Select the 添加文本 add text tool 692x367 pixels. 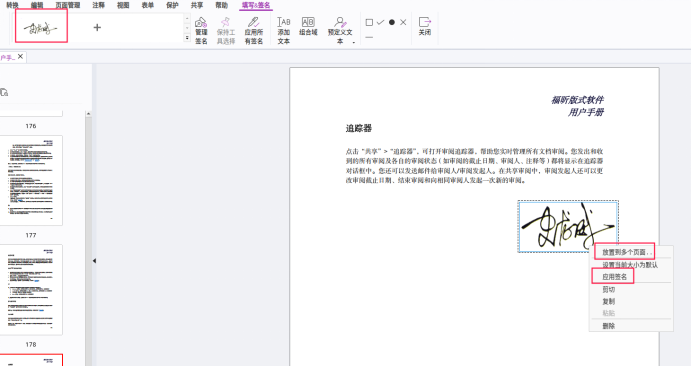(x=283, y=31)
